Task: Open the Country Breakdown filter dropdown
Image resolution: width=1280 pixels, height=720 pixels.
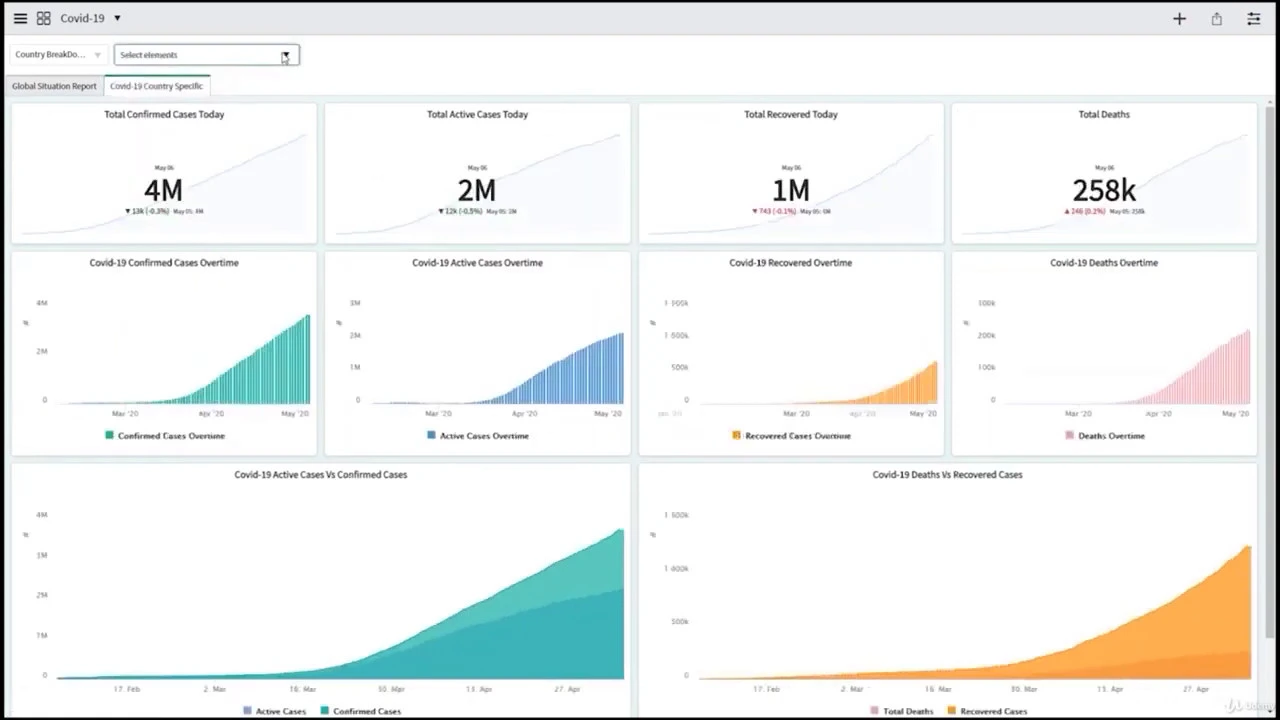Action: point(58,55)
